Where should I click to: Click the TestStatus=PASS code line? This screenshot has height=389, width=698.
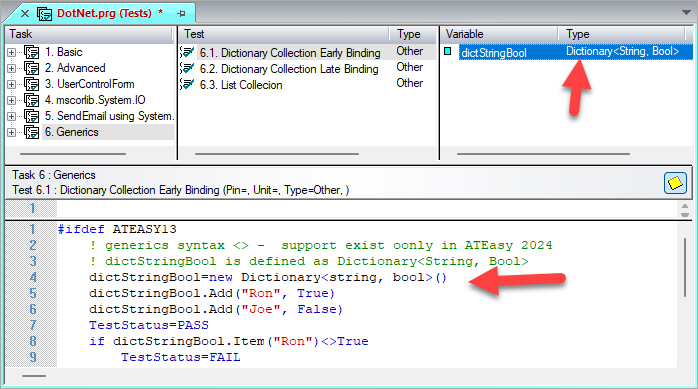tap(149, 325)
